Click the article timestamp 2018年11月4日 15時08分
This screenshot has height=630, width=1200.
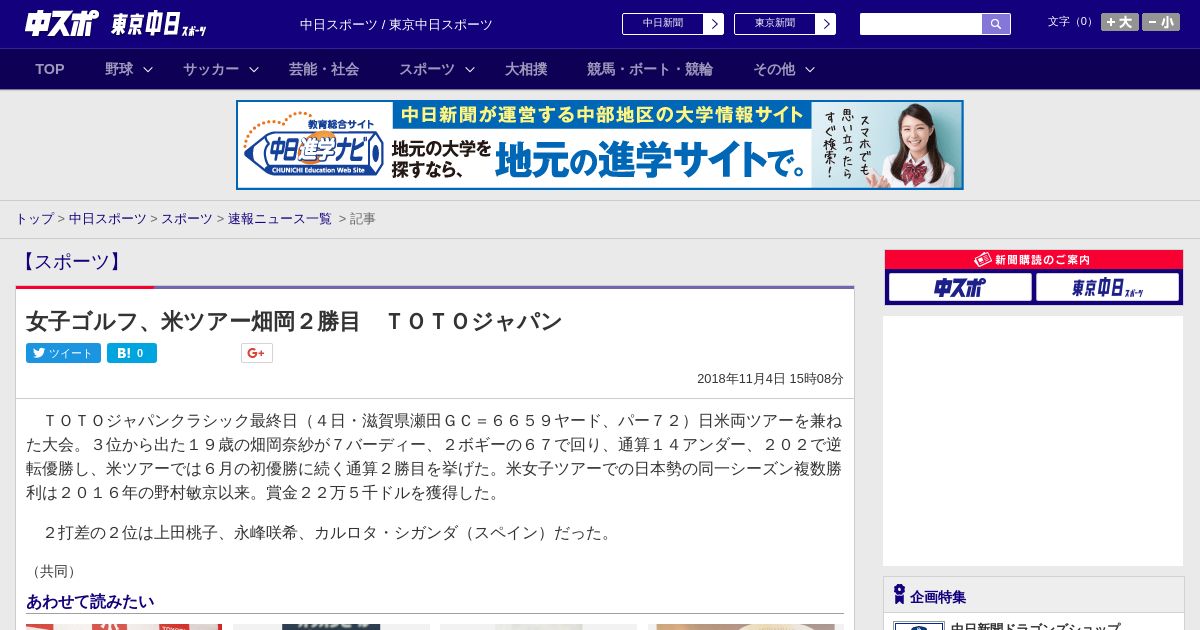click(770, 379)
